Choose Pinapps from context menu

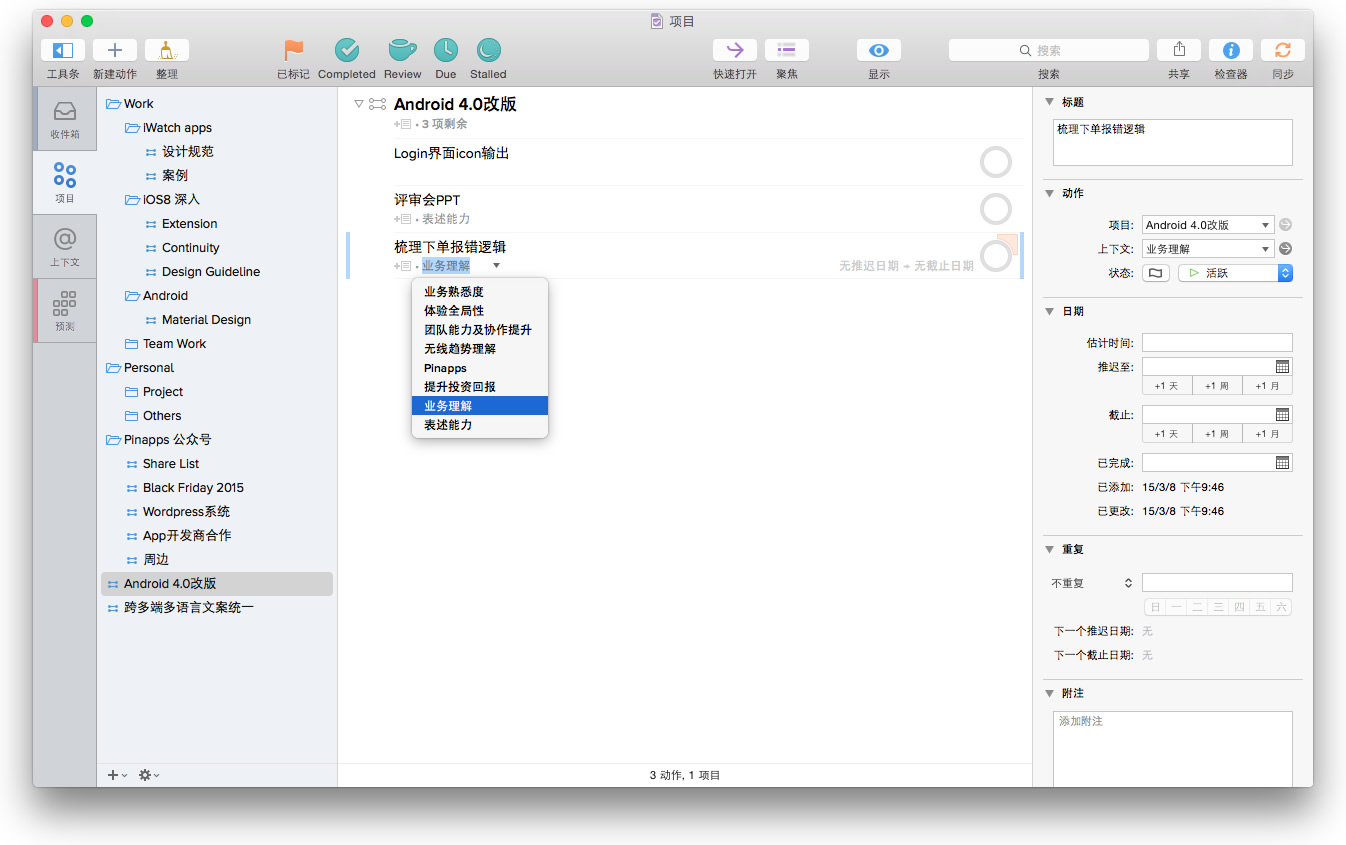click(x=480, y=368)
